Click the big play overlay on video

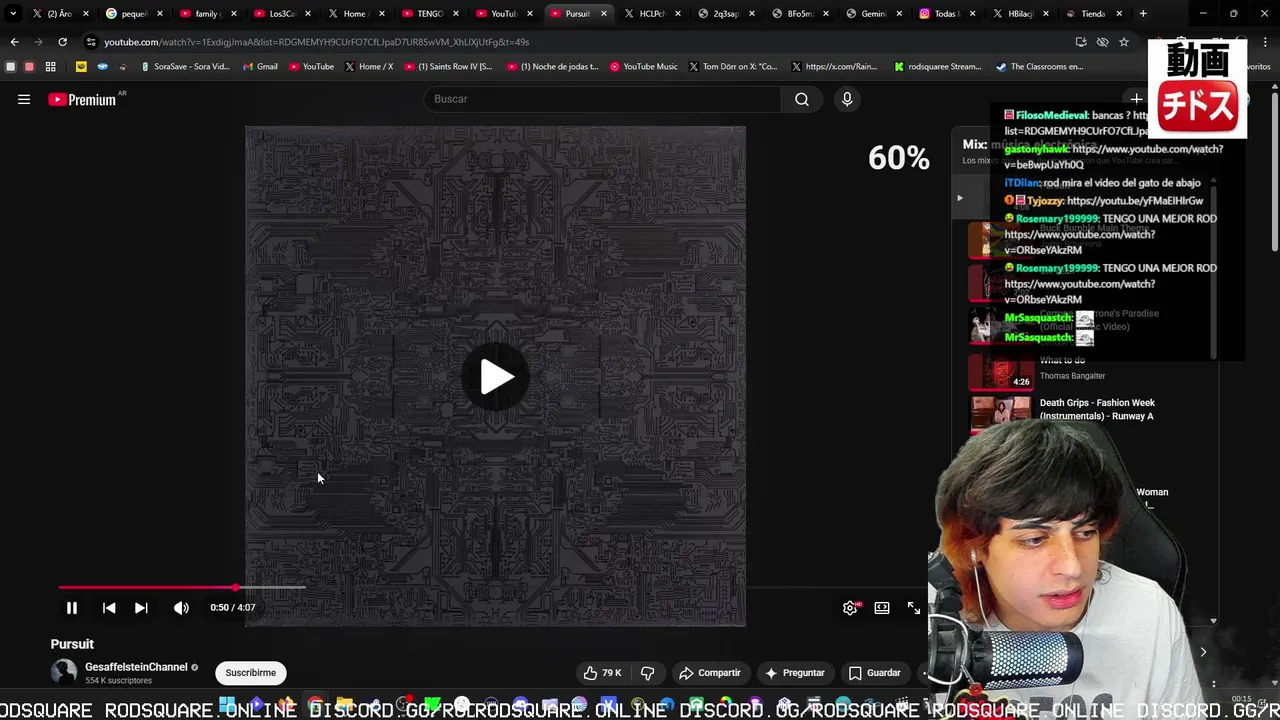pos(495,377)
